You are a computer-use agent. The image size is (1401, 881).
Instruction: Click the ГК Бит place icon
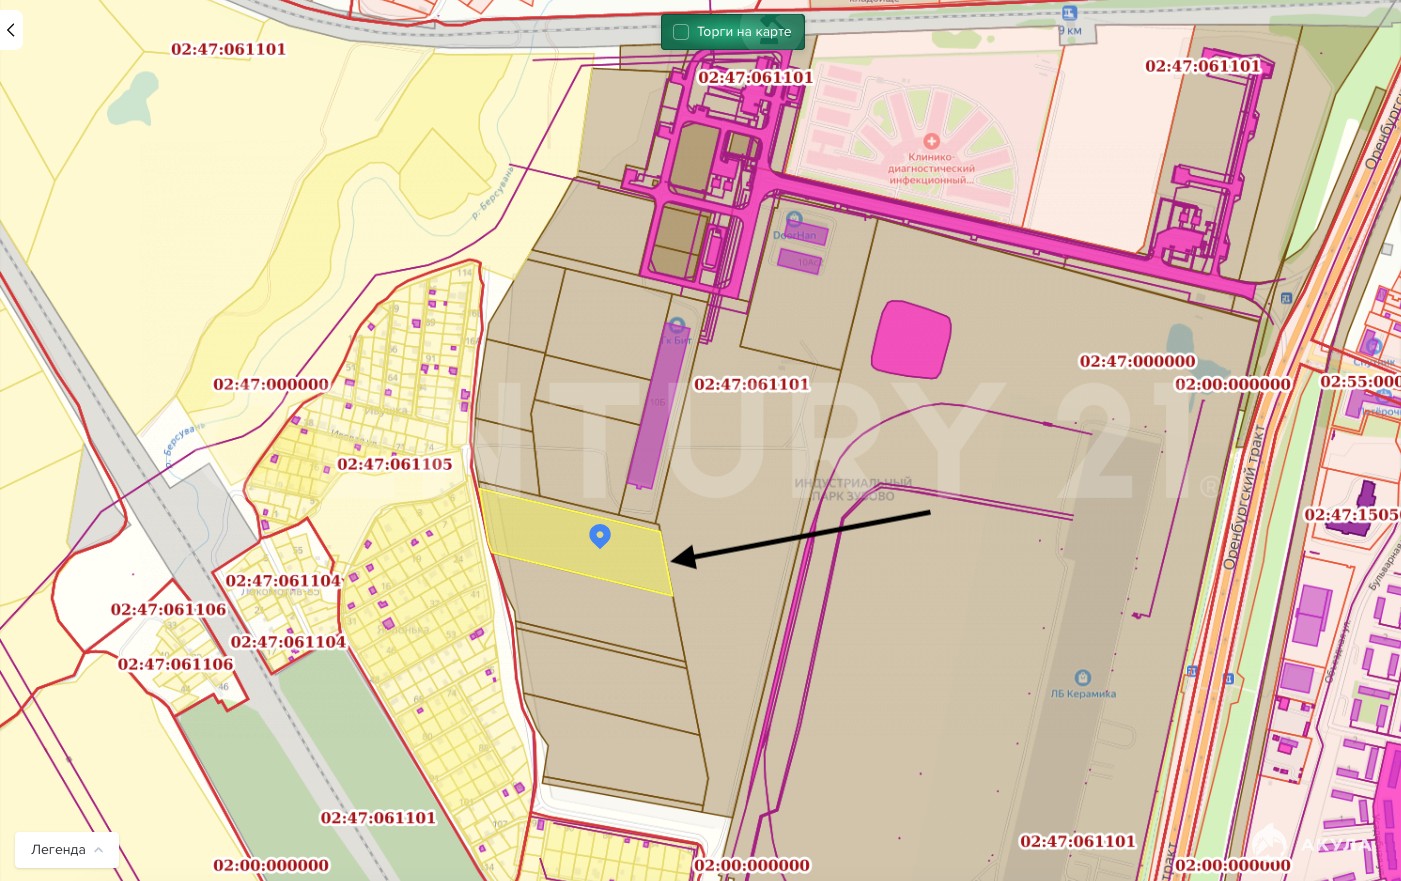pos(677,325)
